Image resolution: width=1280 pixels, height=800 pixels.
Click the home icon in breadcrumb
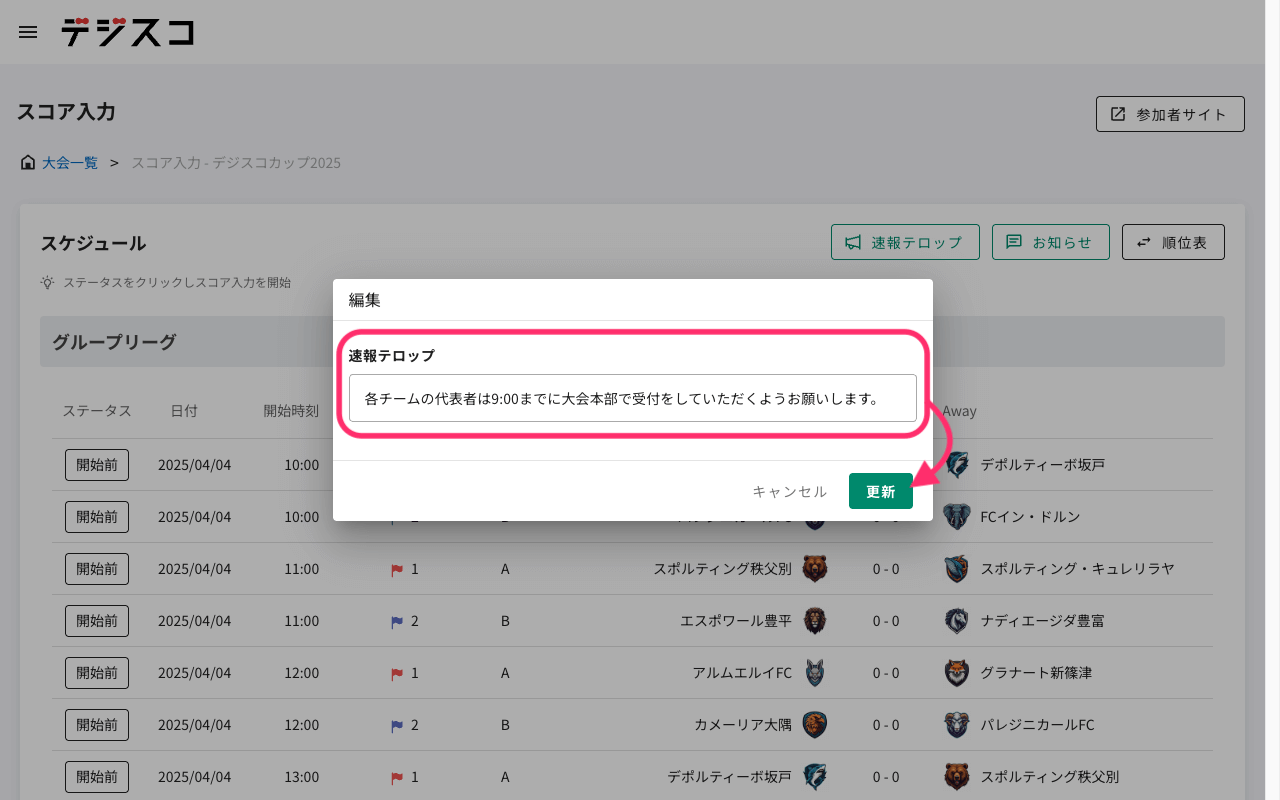(x=28, y=162)
